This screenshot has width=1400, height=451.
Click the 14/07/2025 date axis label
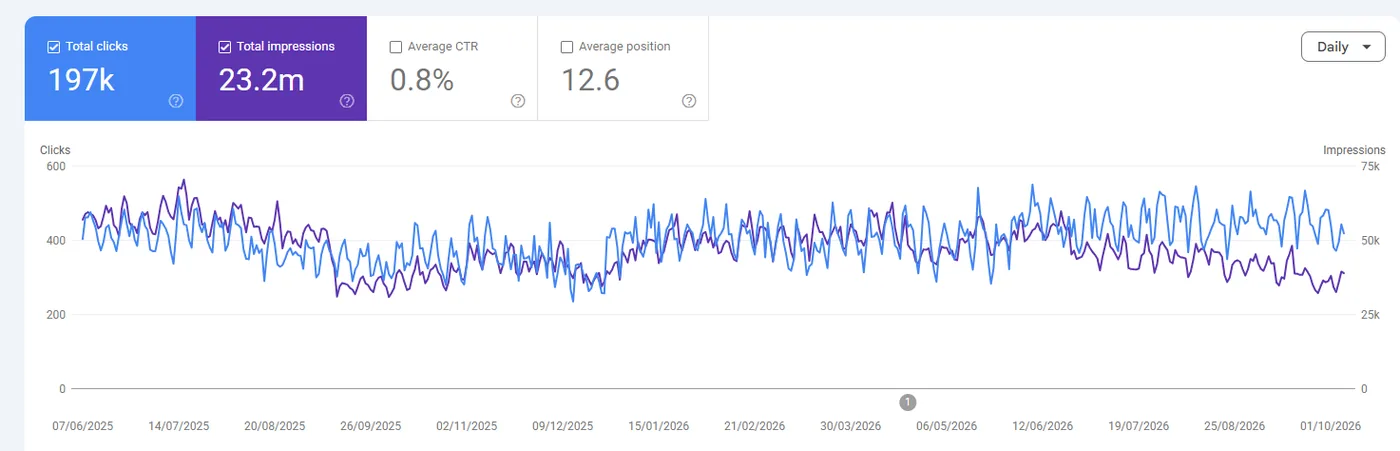click(x=179, y=426)
